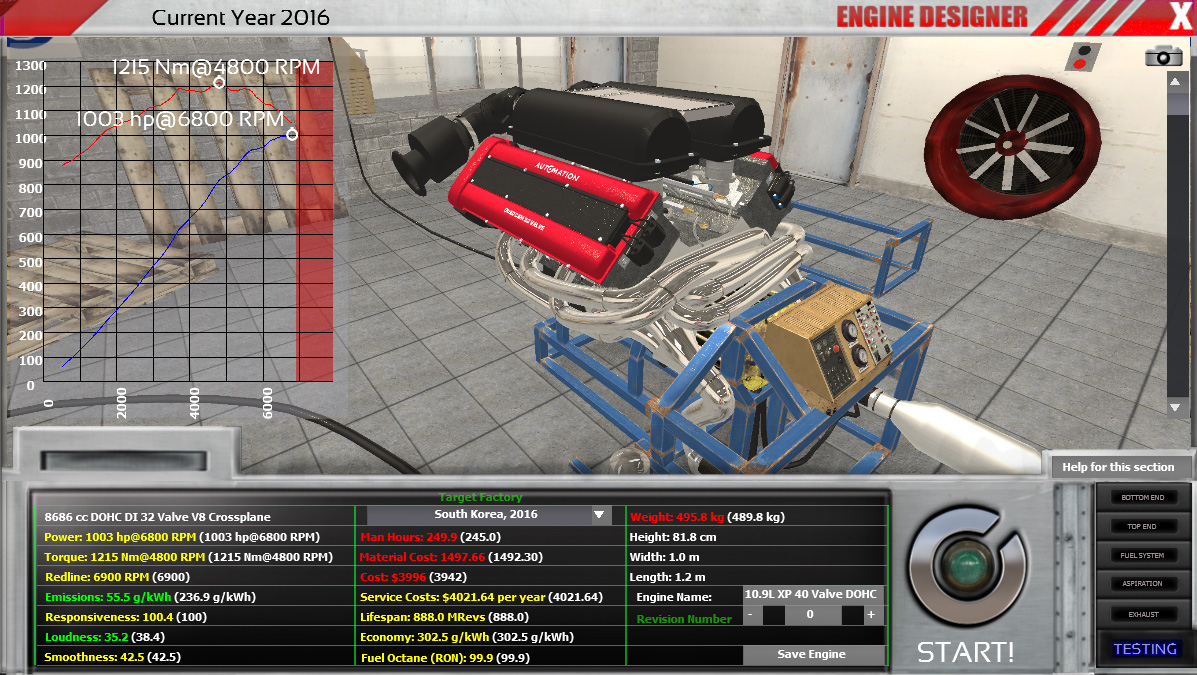
Task: Click the revision number value field
Action: tap(811, 615)
